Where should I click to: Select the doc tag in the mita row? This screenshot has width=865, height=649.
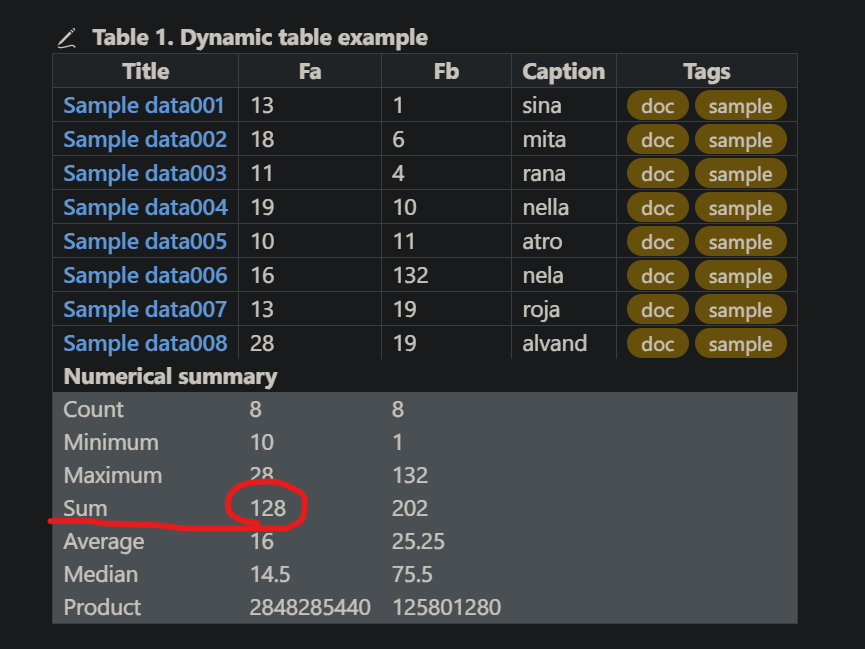(x=658, y=140)
